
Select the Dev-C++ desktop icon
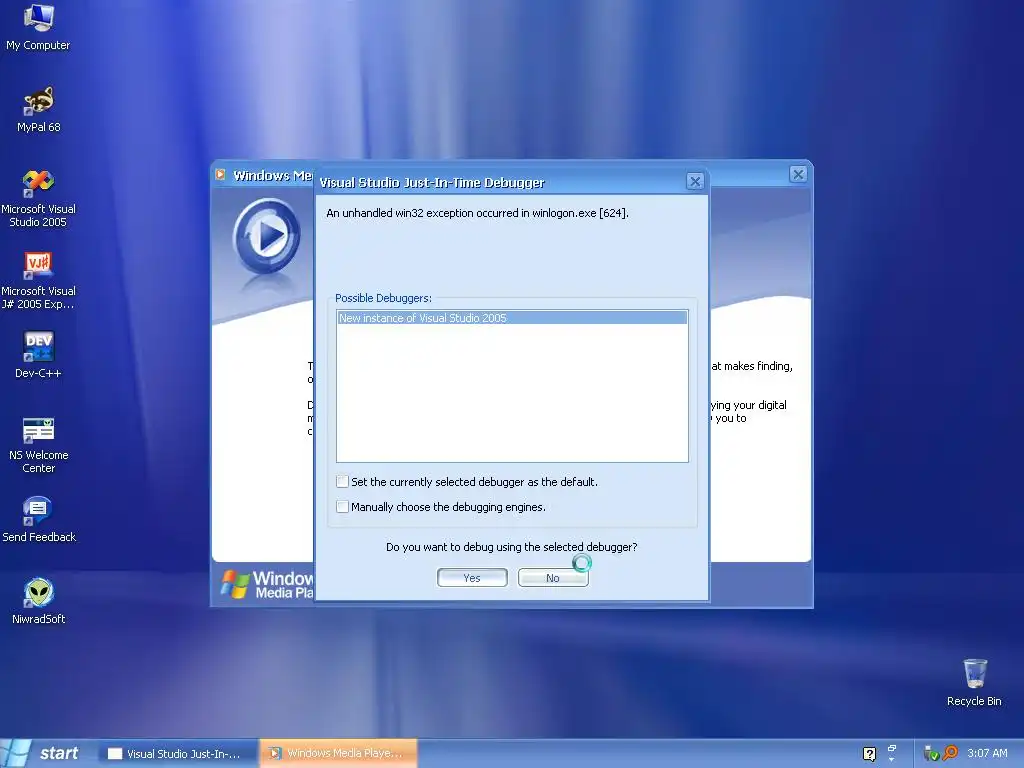pos(39,355)
